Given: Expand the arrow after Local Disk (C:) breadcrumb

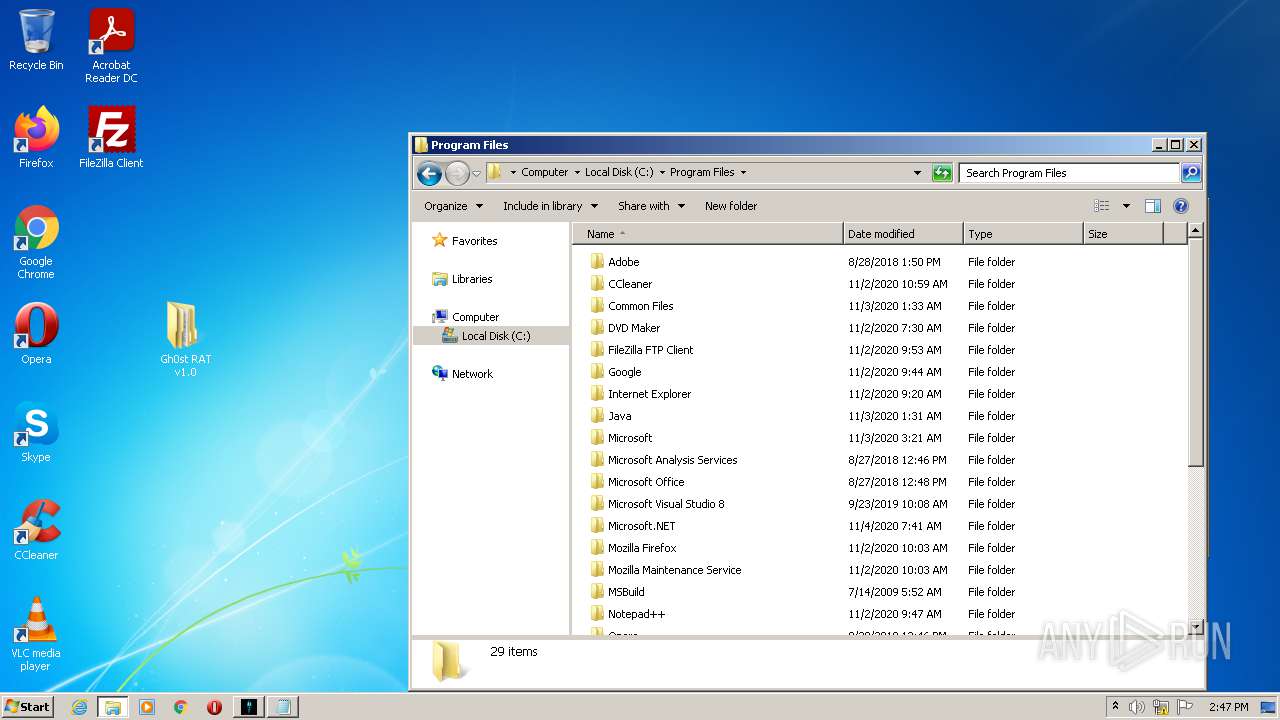Looking at the screenshot, I should tap(662, 173).
